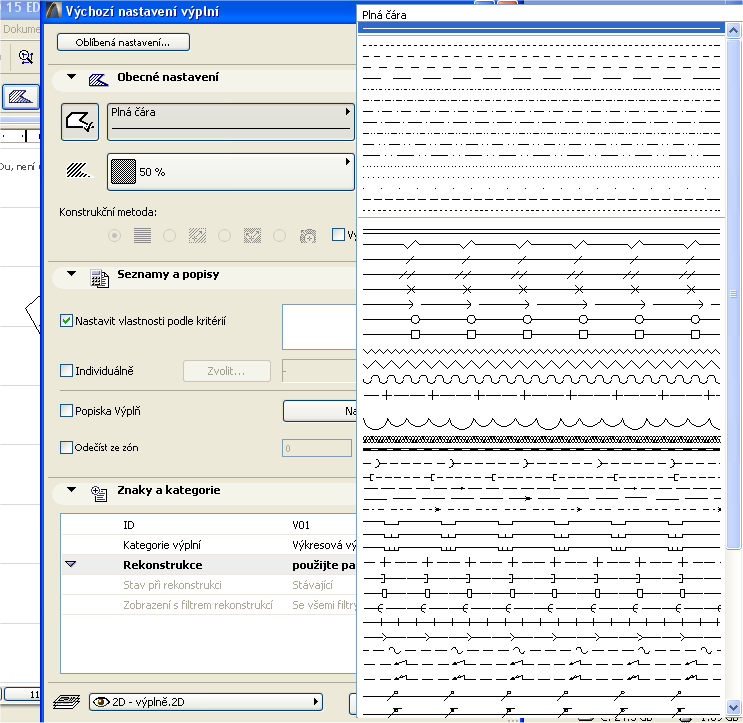
Task: Click the Zvolit... button
Action: tap(227, 371)
